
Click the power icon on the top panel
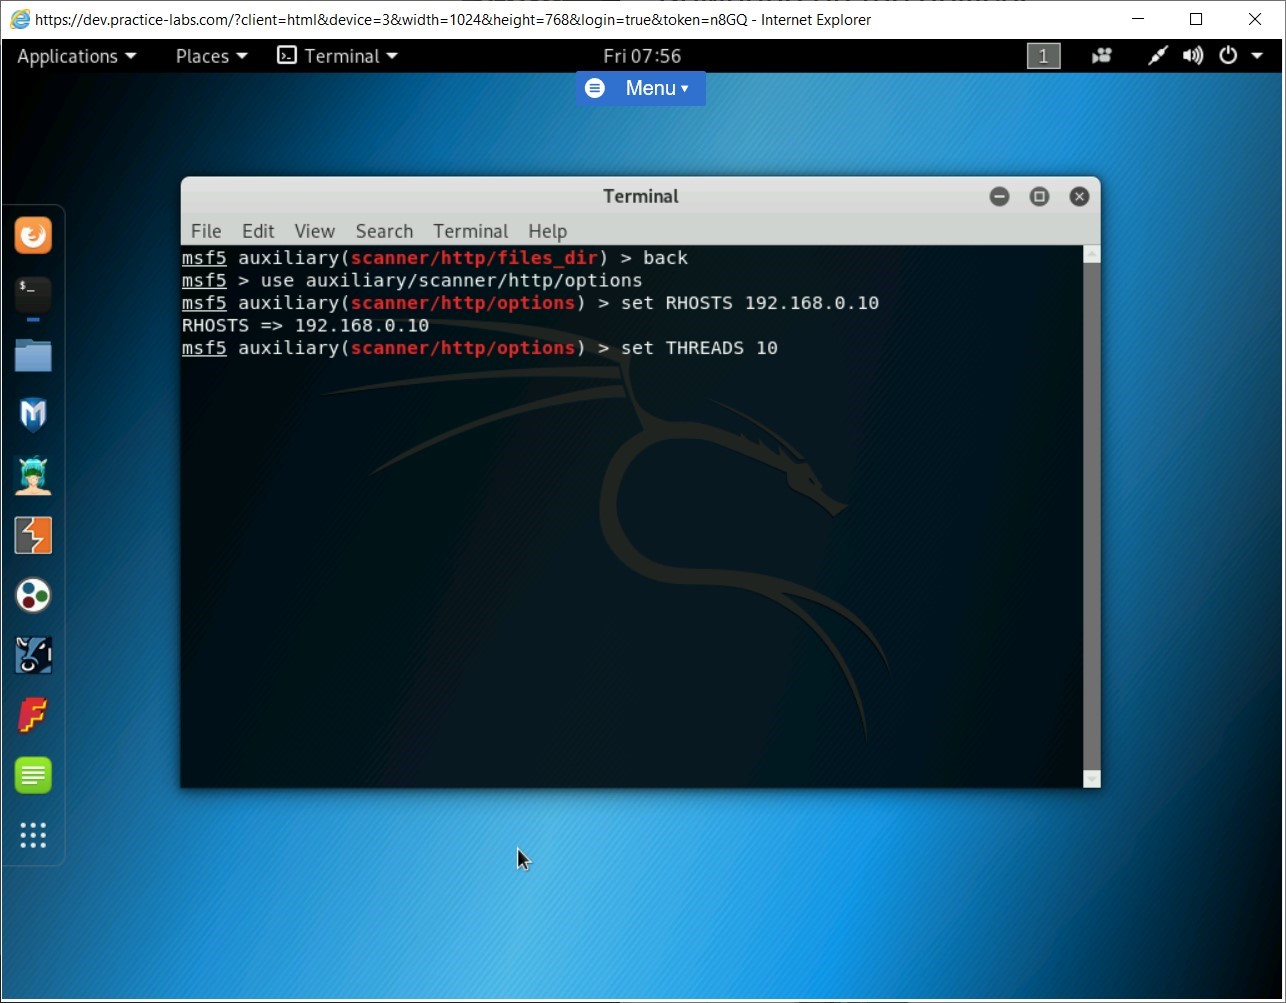click(x=1228, y=56)
